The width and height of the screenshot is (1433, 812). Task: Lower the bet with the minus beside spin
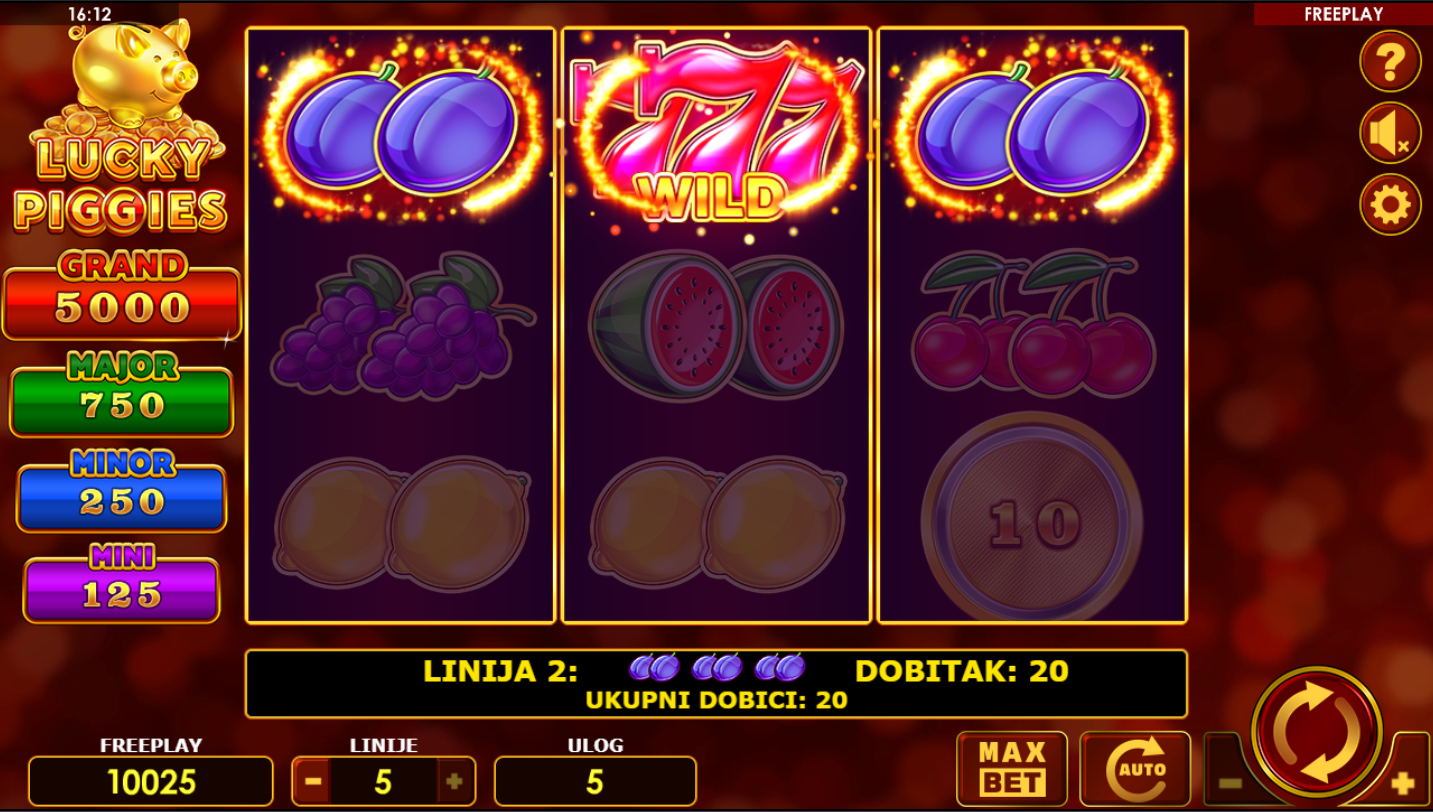click(x=1230, y=782)
